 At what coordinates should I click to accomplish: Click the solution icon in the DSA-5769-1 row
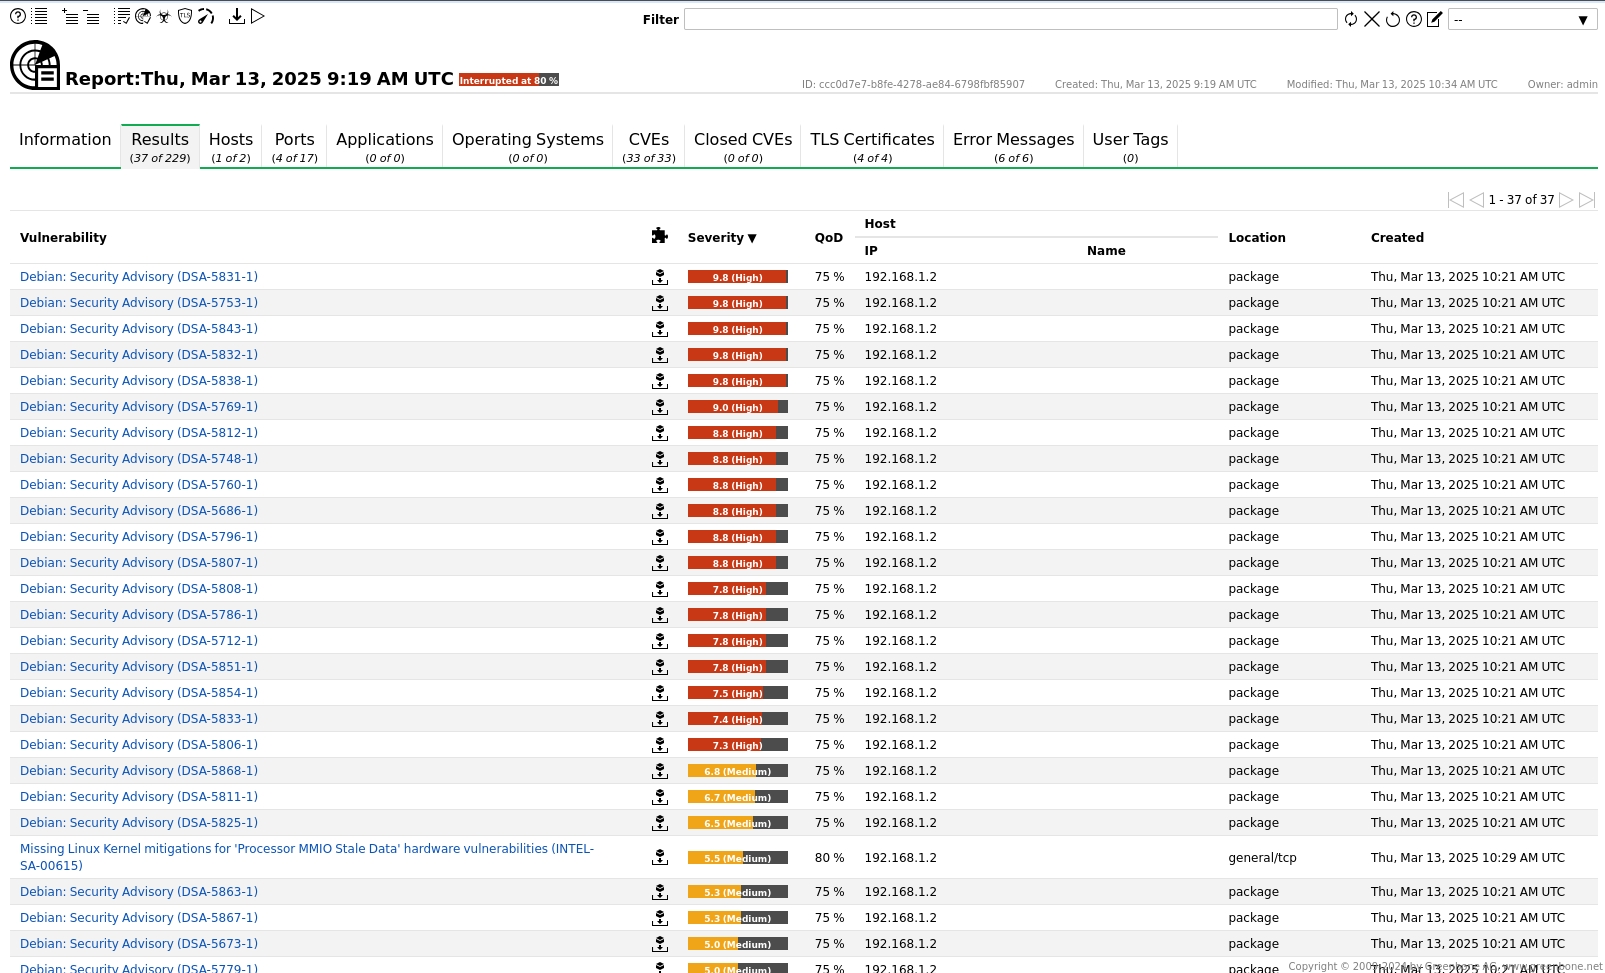tap(660, 407)
